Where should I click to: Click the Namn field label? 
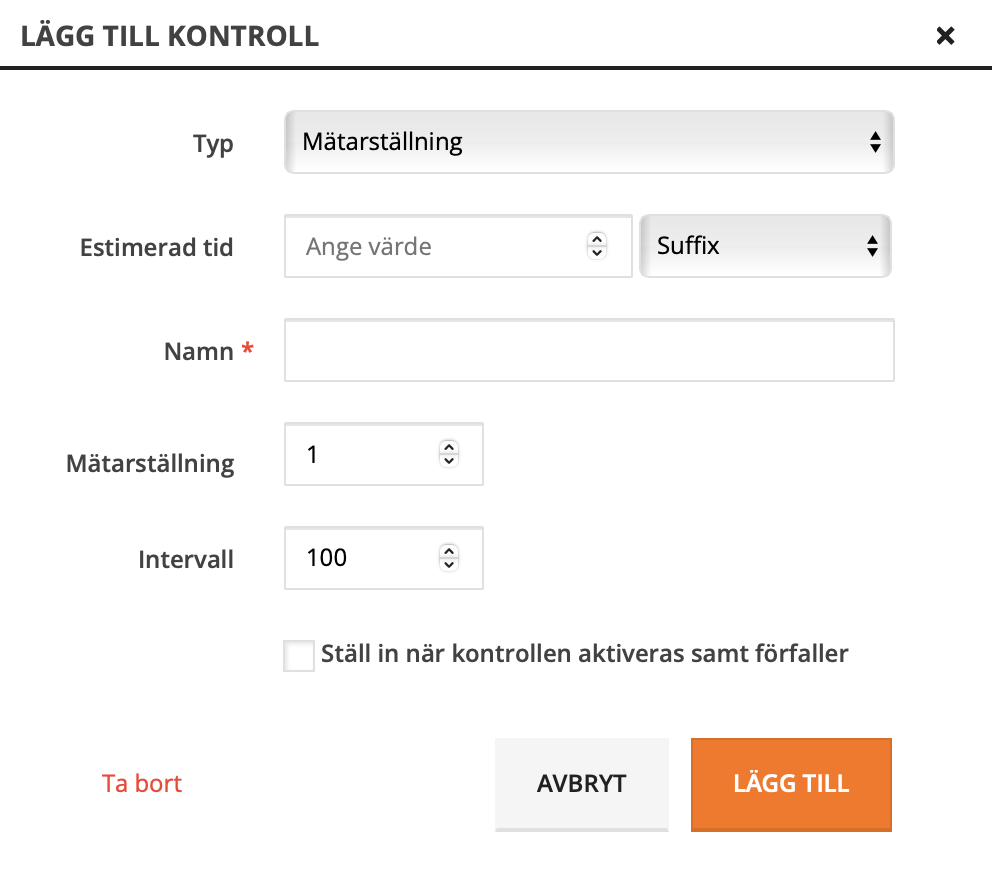198,352
